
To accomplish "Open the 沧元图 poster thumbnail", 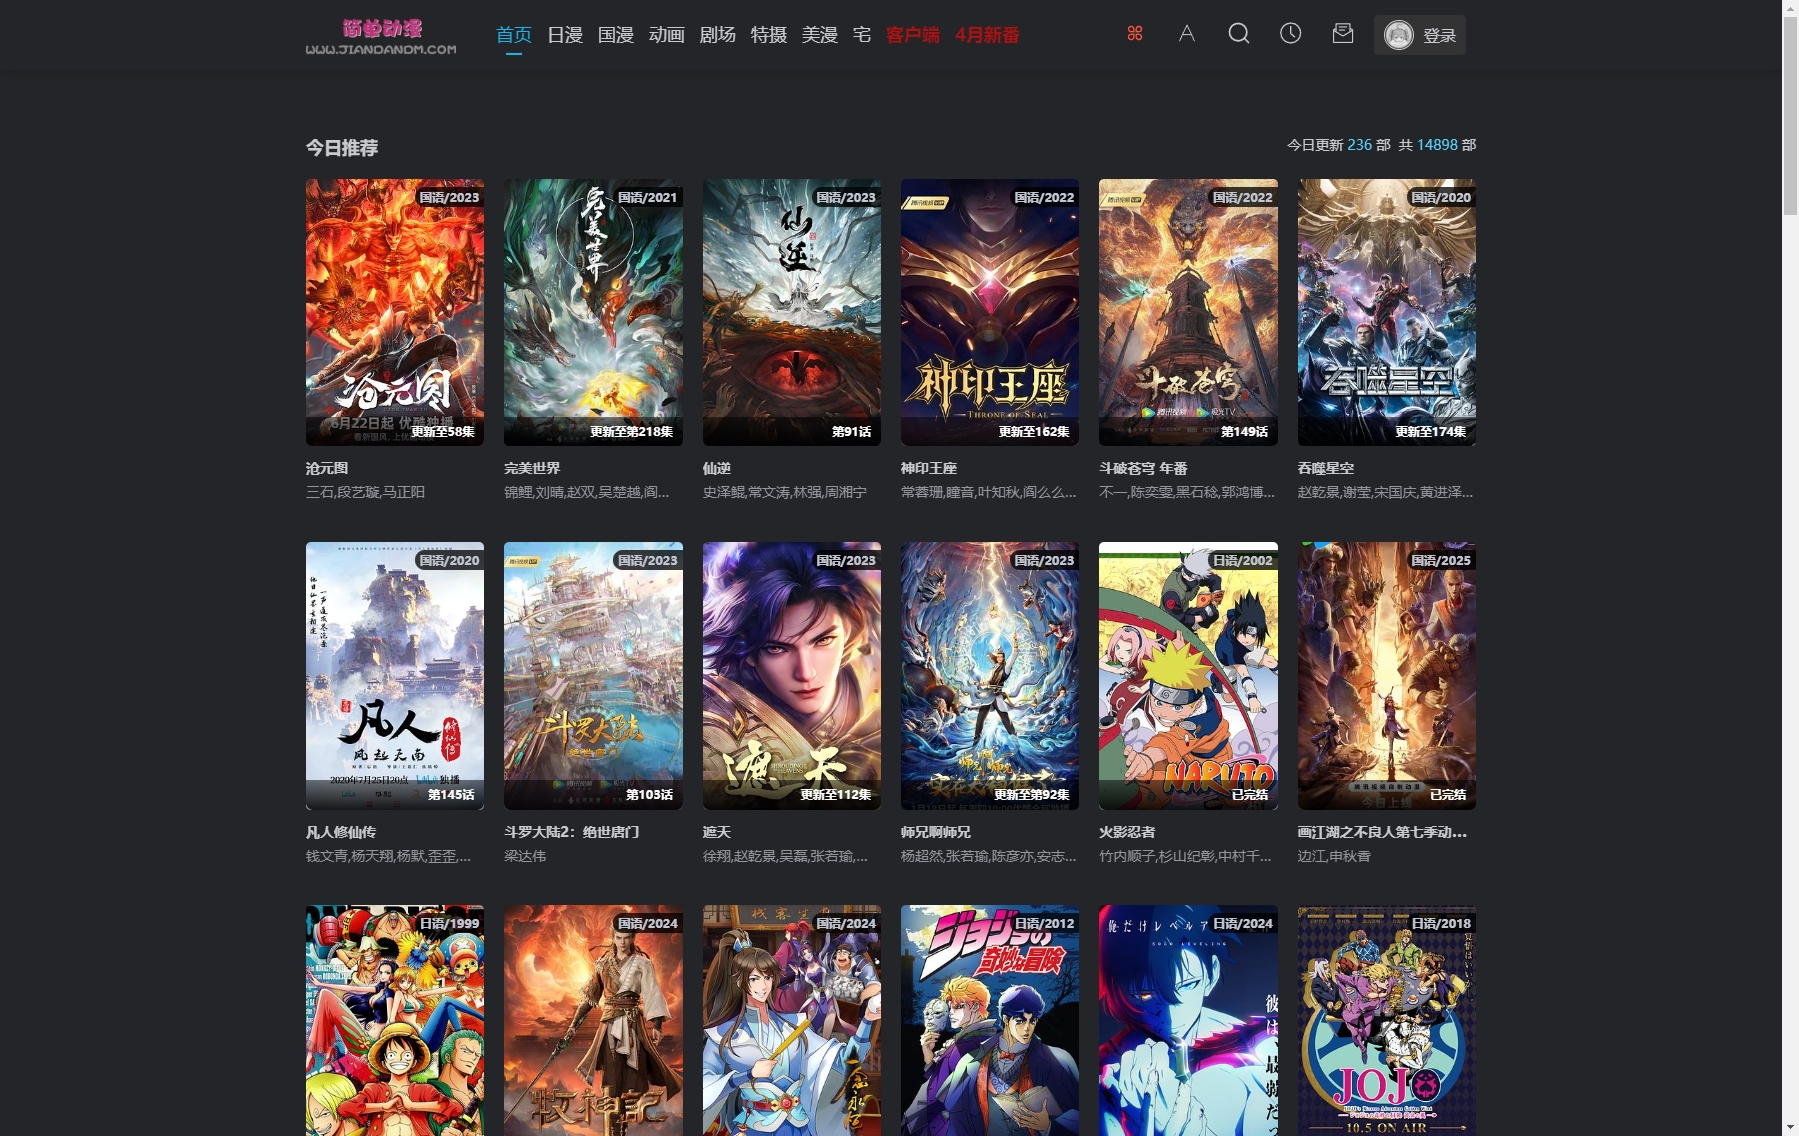I will point(394,312).
